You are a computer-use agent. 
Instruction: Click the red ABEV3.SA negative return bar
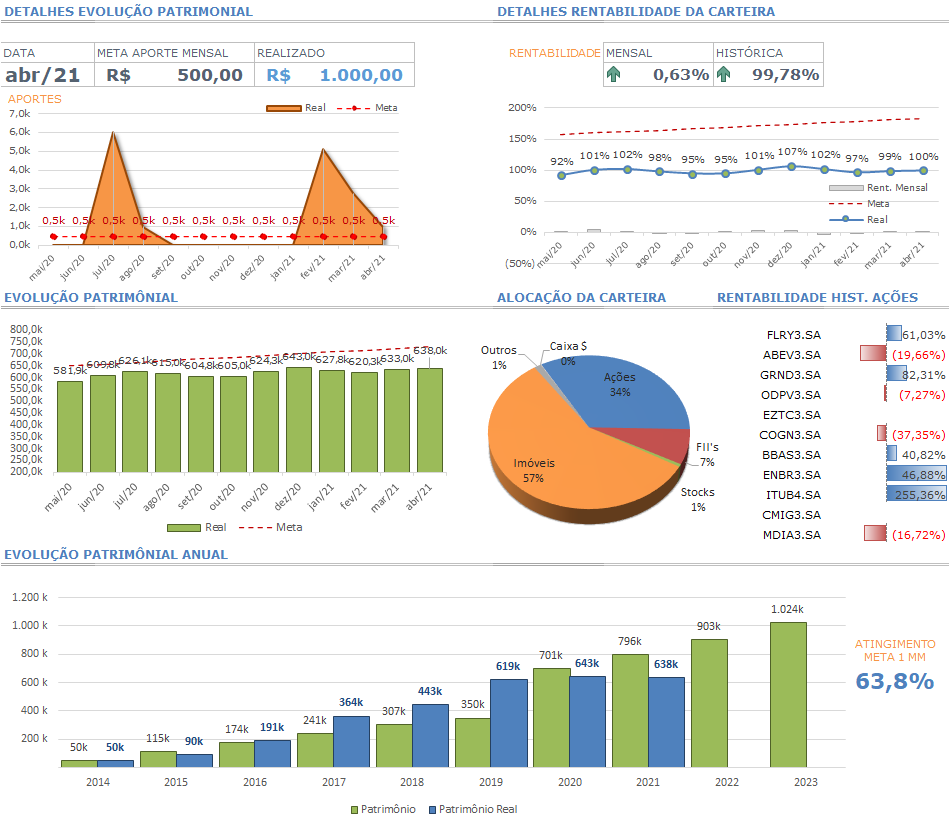tap(873, 353)
